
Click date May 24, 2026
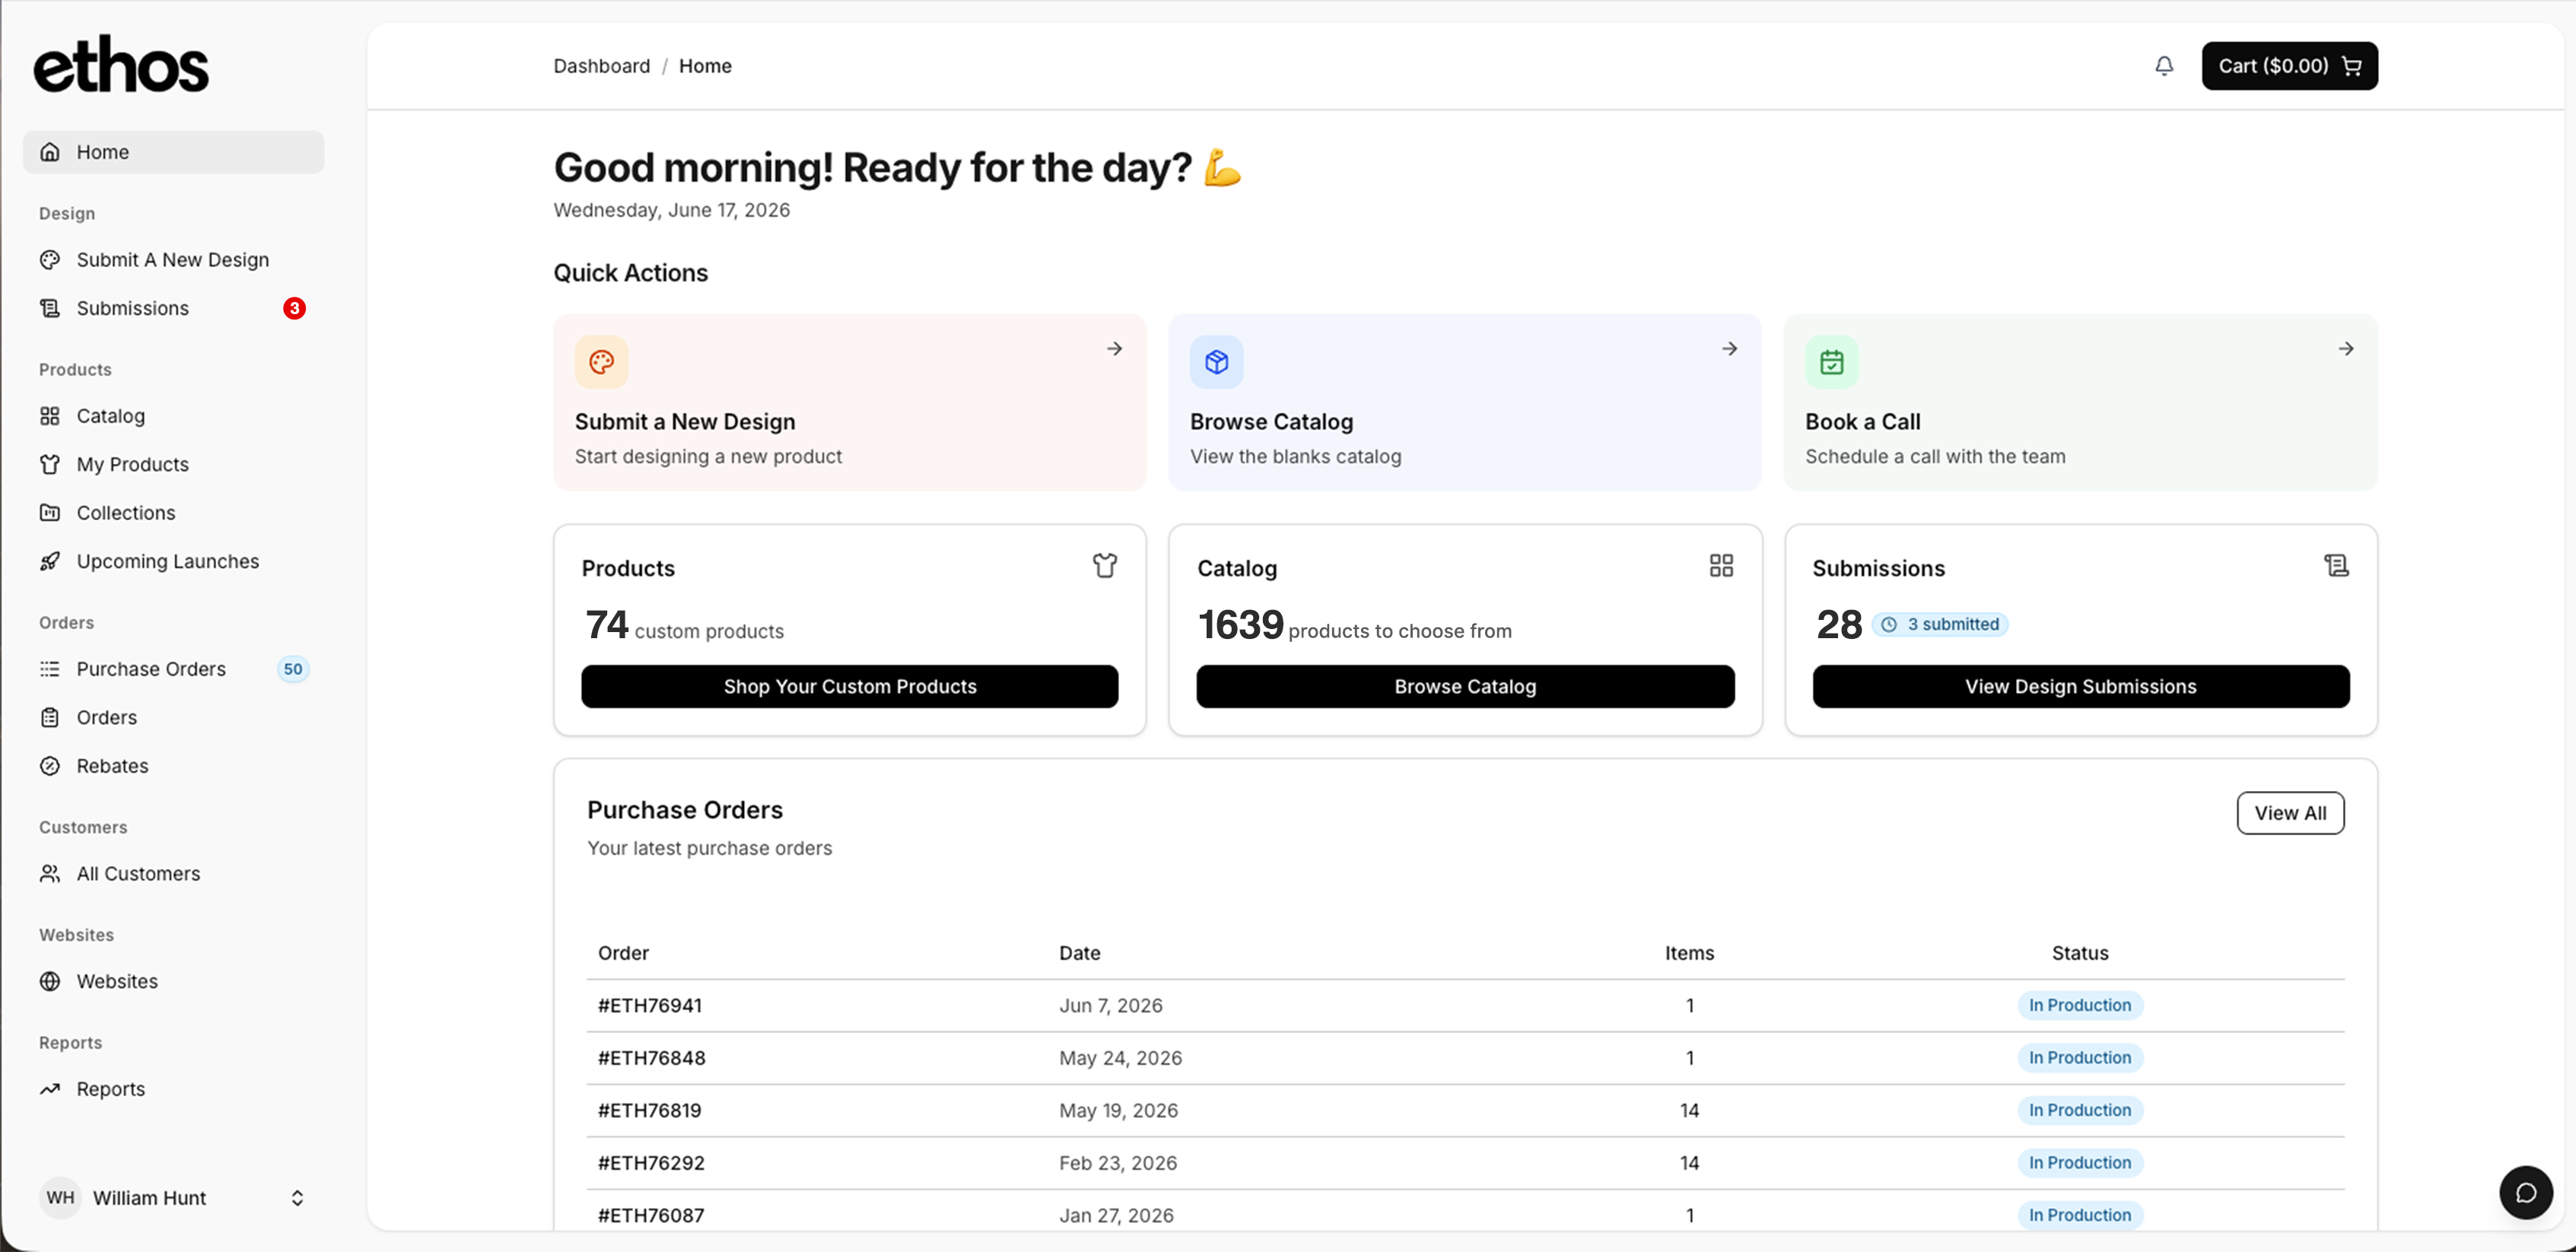(1120, 1057)
